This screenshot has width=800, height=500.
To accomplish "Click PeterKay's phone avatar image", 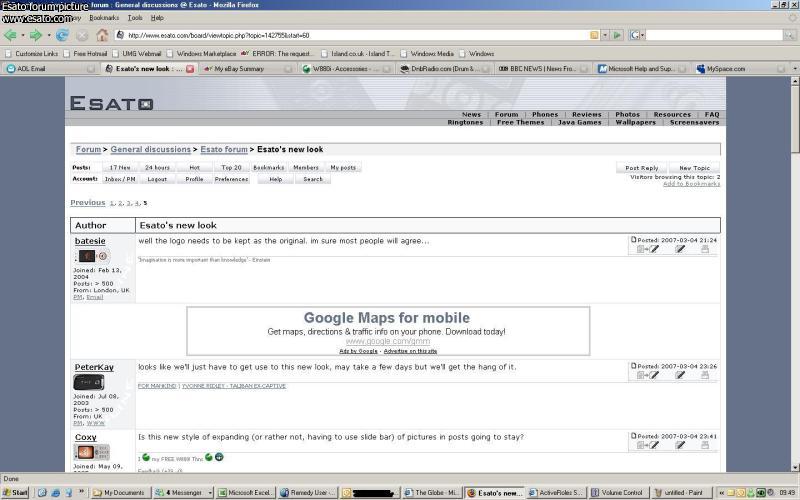I will (89, 382).
